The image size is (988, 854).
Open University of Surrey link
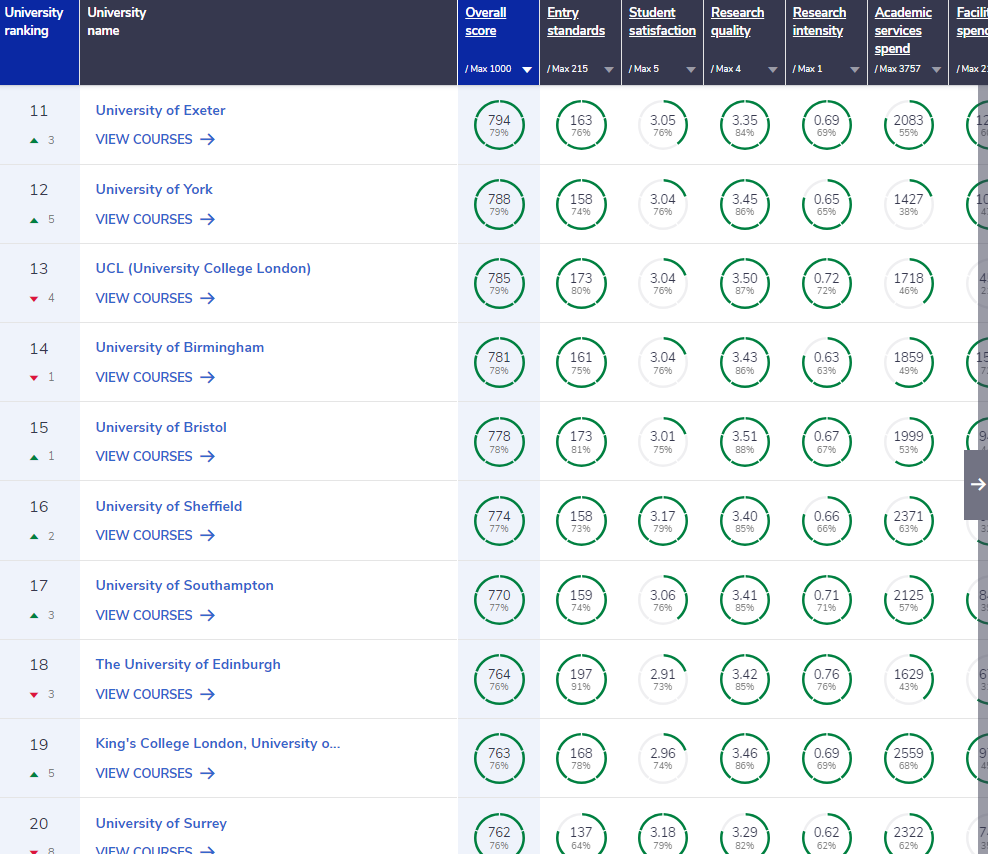(161, 823)
